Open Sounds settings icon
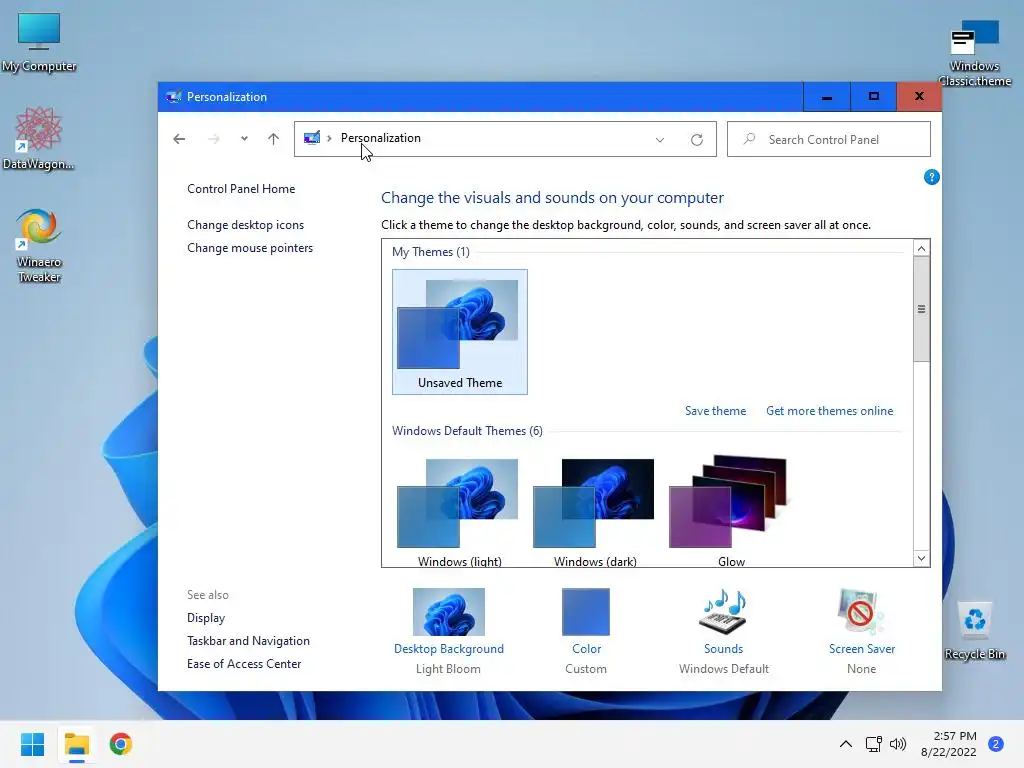This screenshot has height=768, width=1024. coord(723,612)
